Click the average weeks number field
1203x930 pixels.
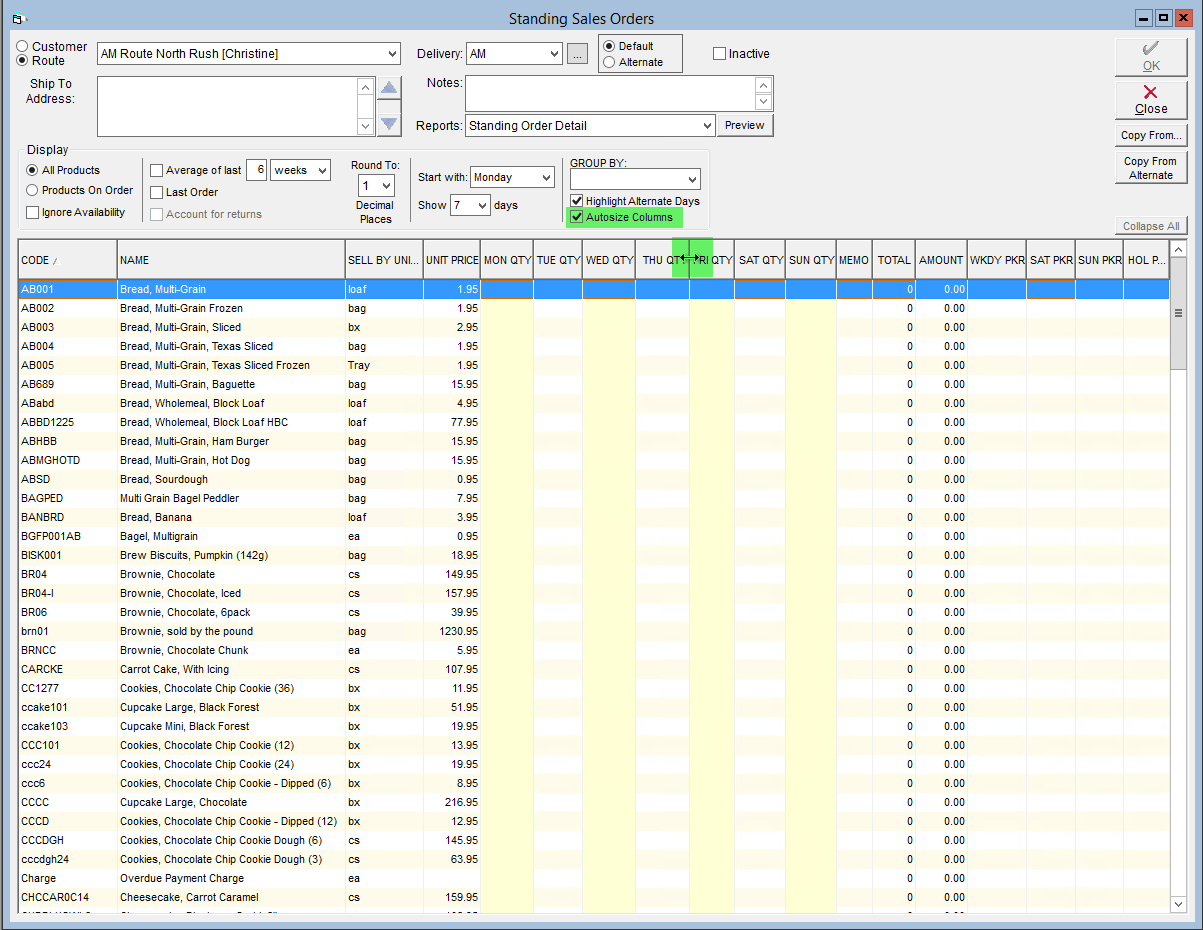[x=256, y=171]
